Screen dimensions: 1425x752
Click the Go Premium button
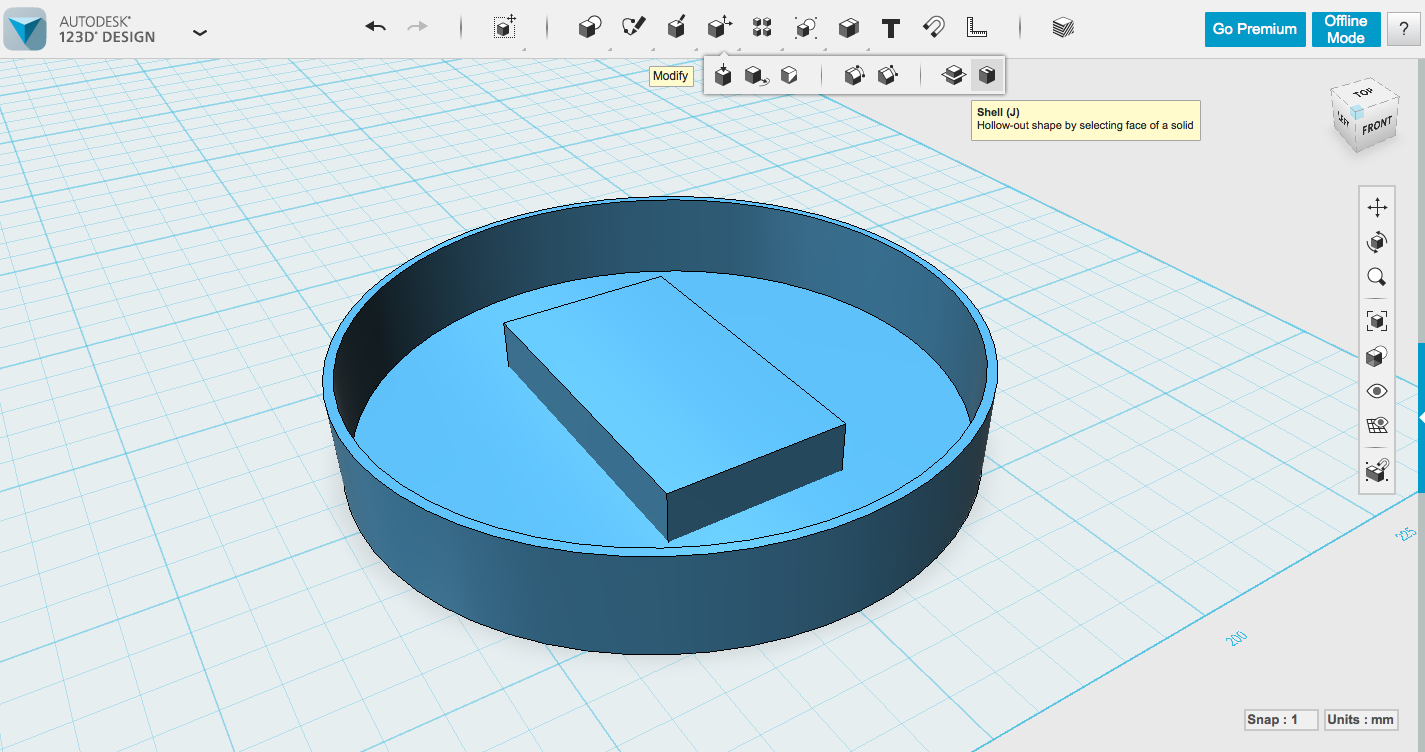point(1254,29)
